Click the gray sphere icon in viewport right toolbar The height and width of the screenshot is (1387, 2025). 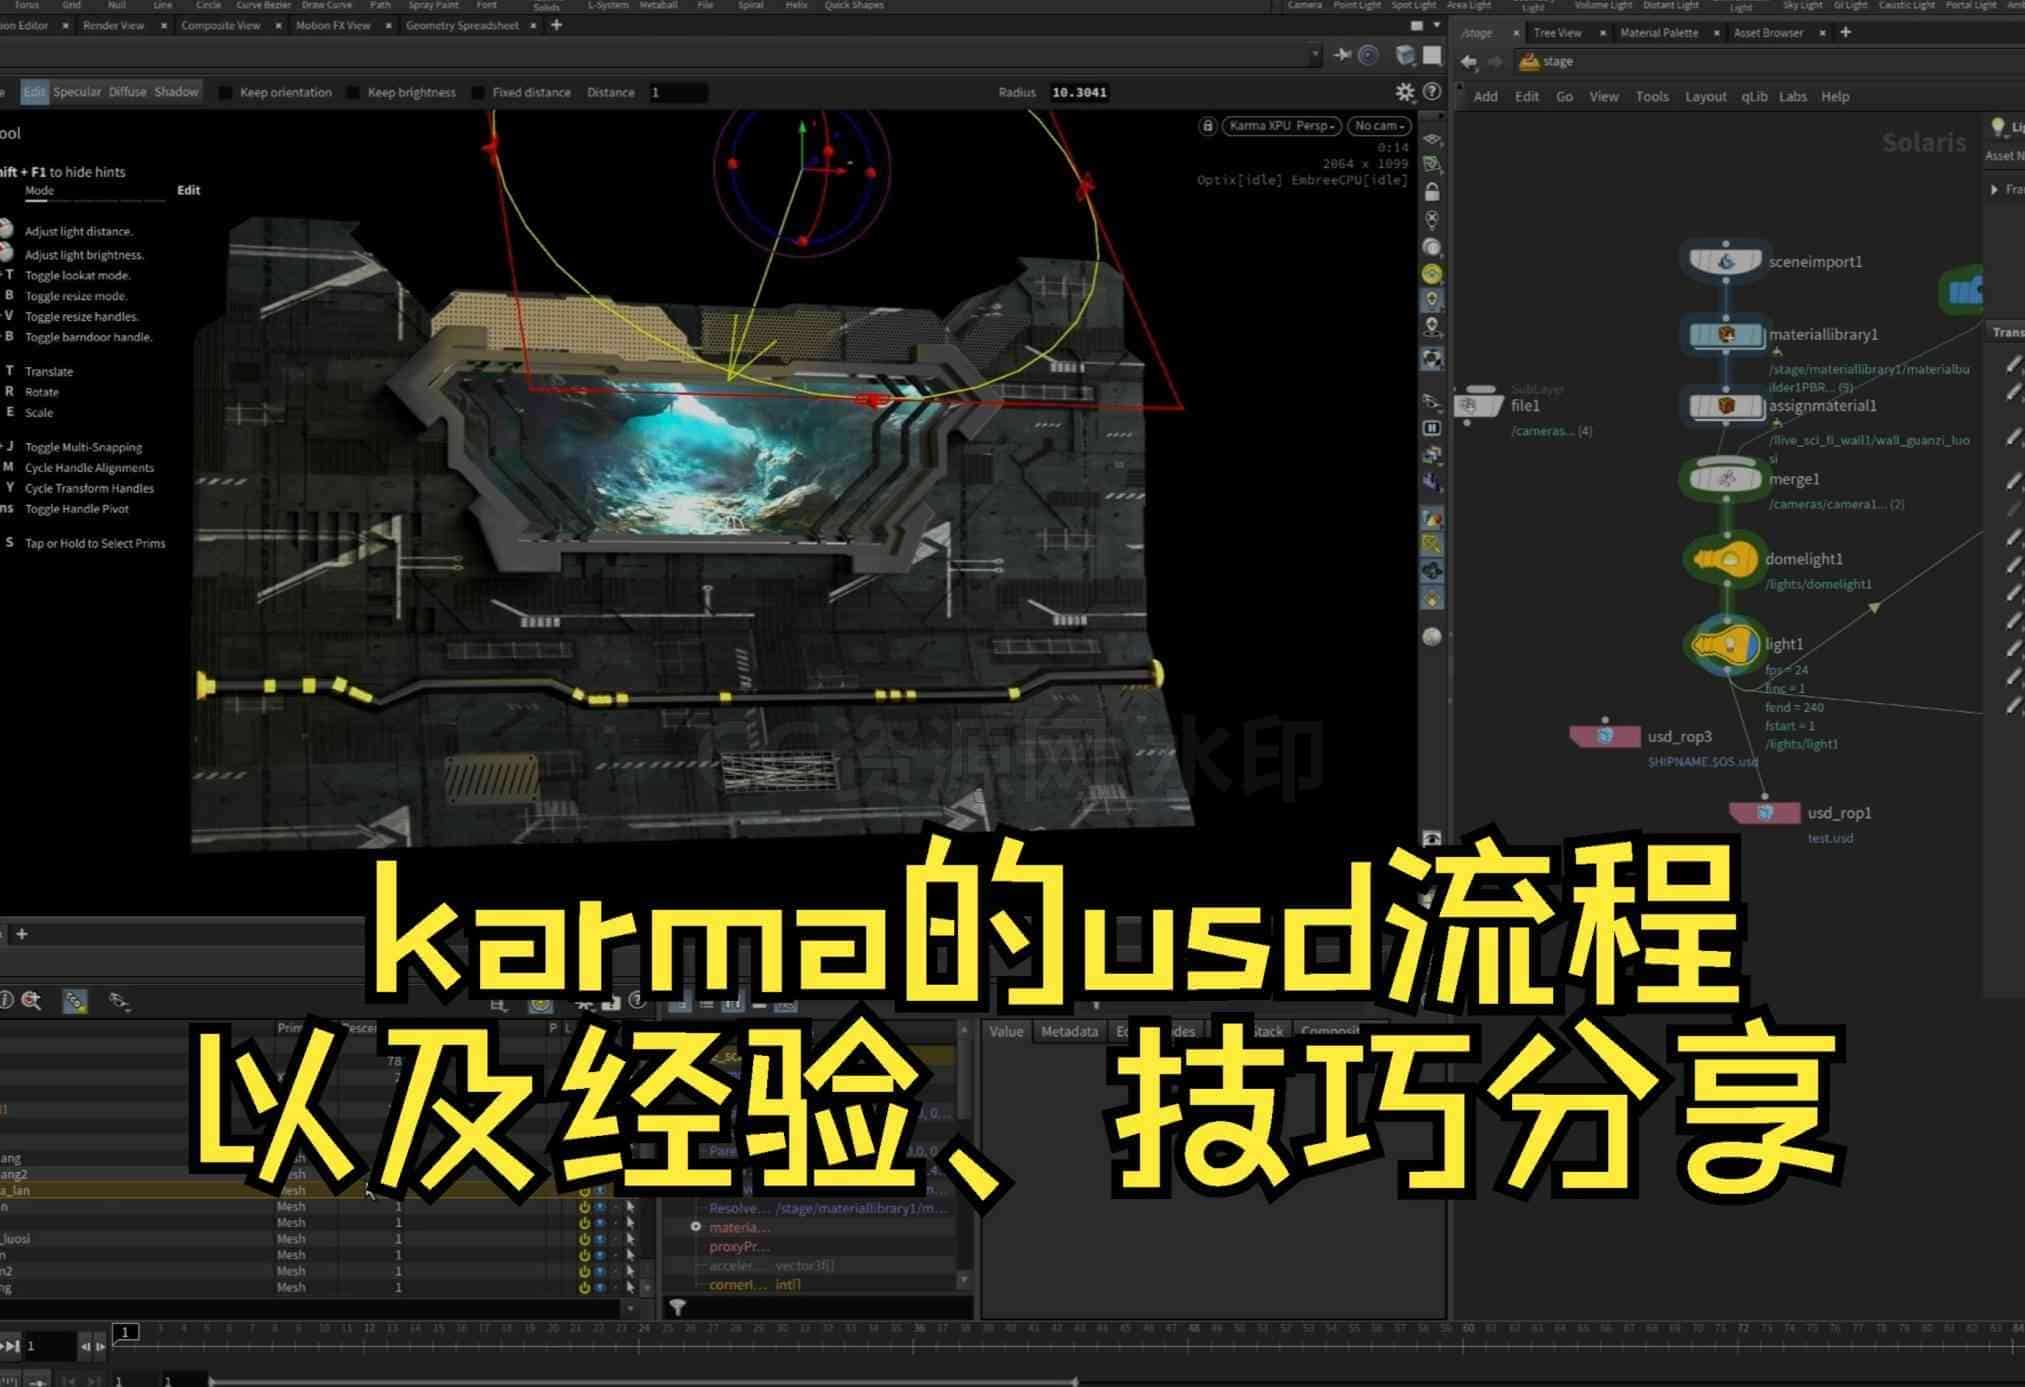[x=1432, y=636]
